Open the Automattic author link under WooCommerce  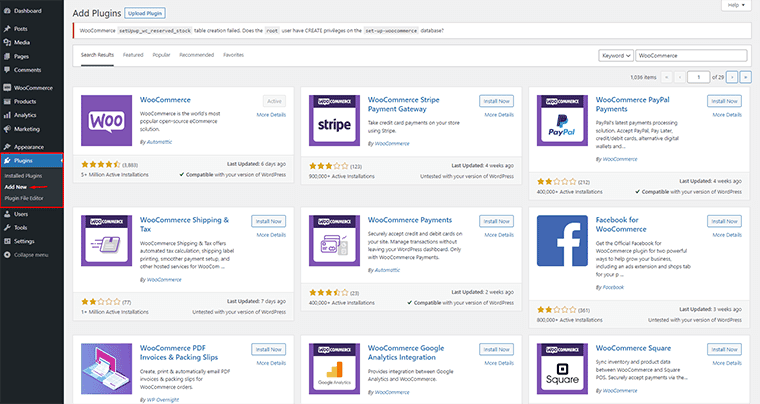pyautogui.click(x=159, y=142)
